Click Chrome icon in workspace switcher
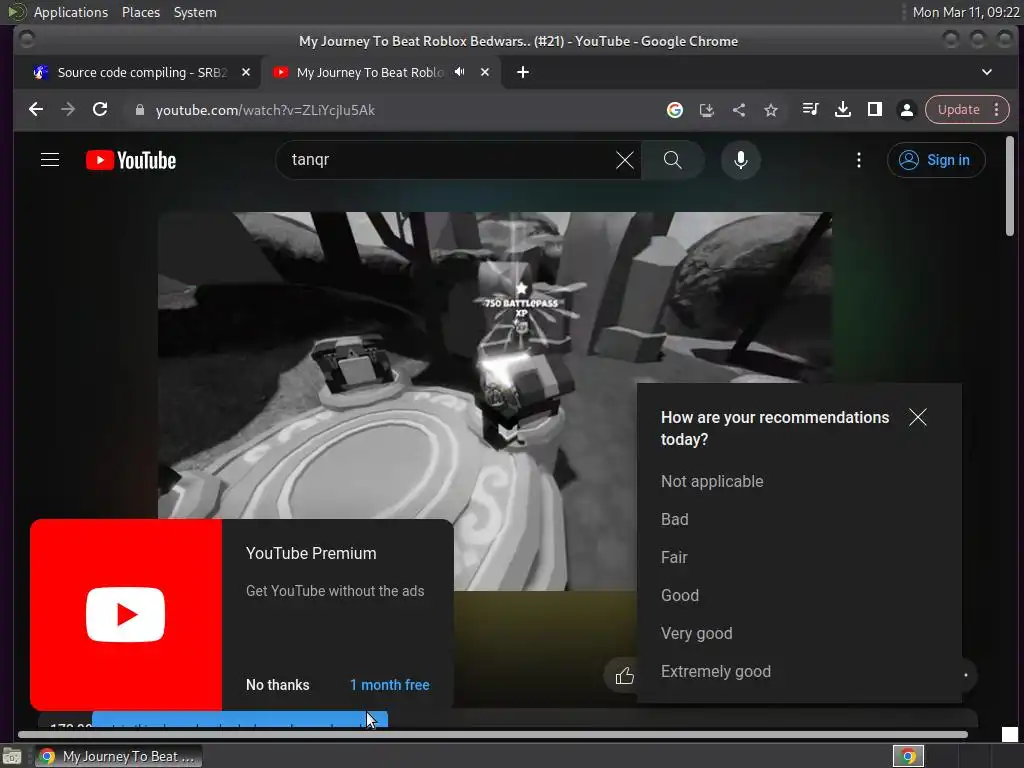 point(908,756)
